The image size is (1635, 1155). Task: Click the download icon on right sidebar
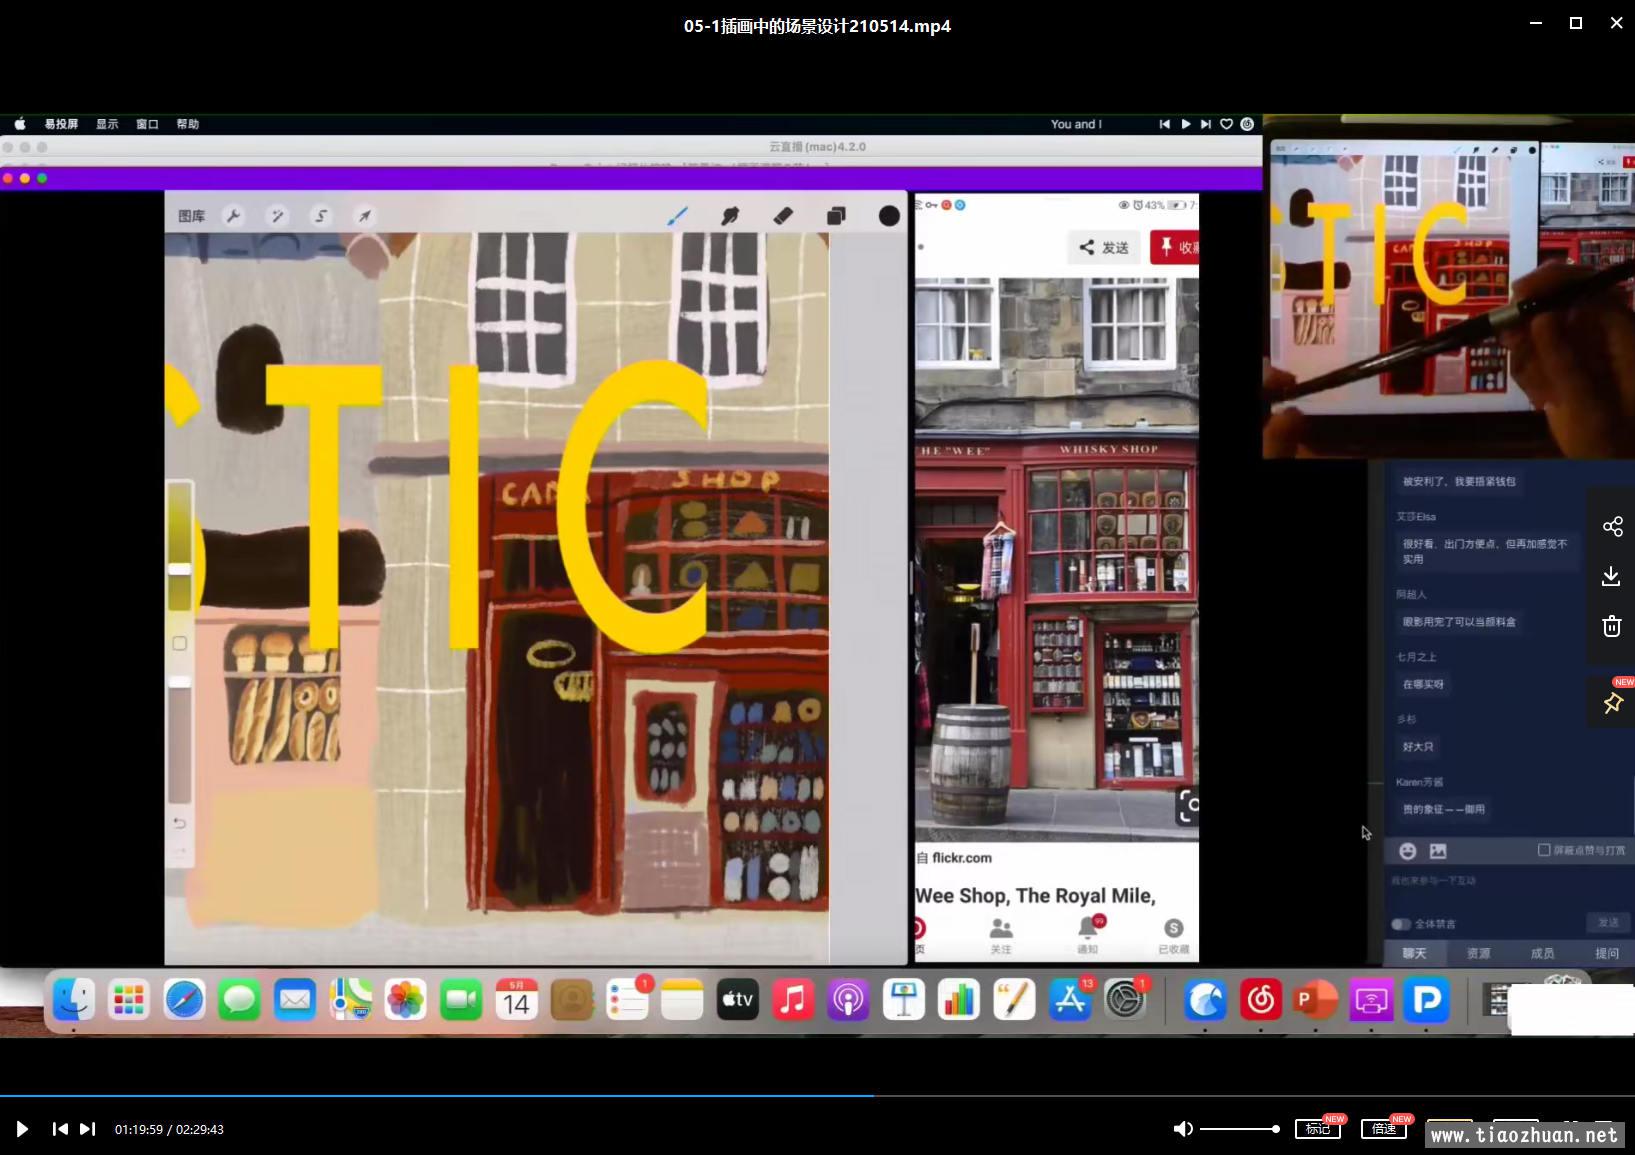point(1611,576)
